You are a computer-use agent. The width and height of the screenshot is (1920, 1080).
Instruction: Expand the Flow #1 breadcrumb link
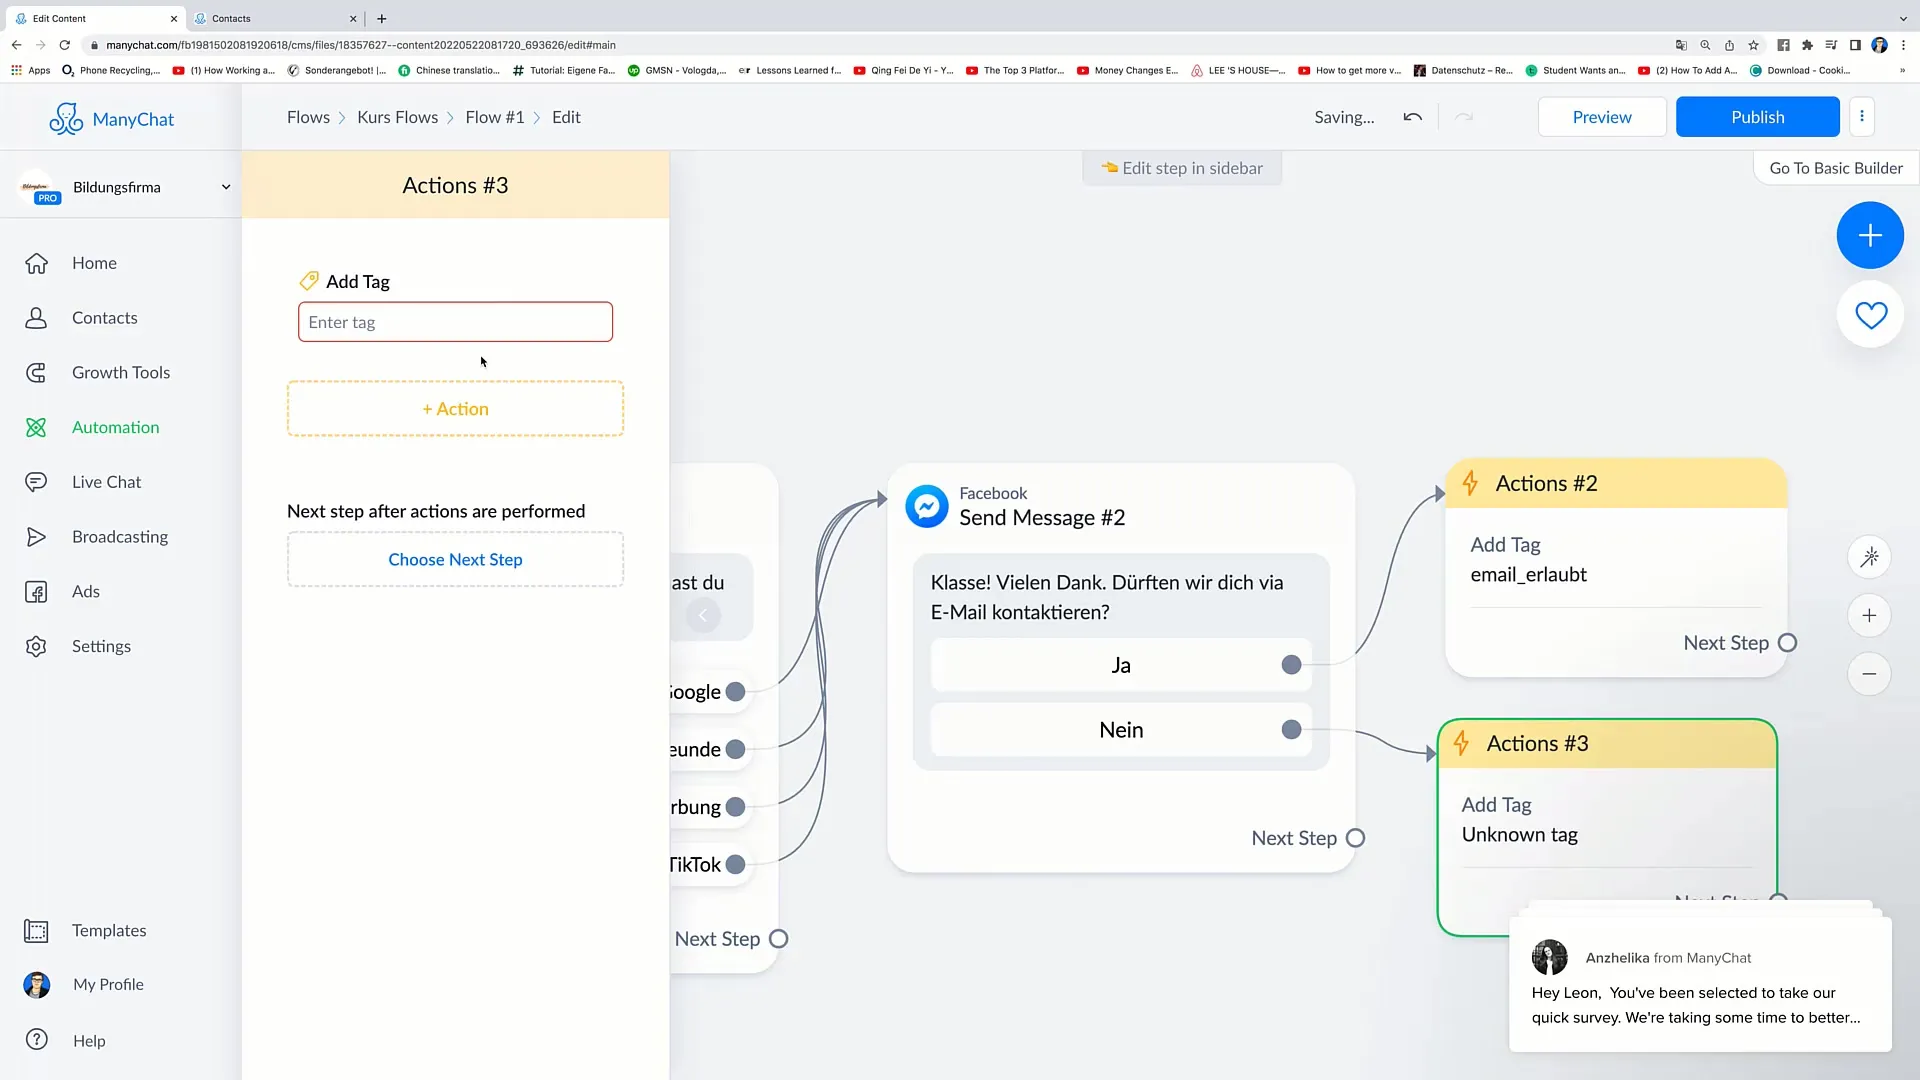pos(495,117)
